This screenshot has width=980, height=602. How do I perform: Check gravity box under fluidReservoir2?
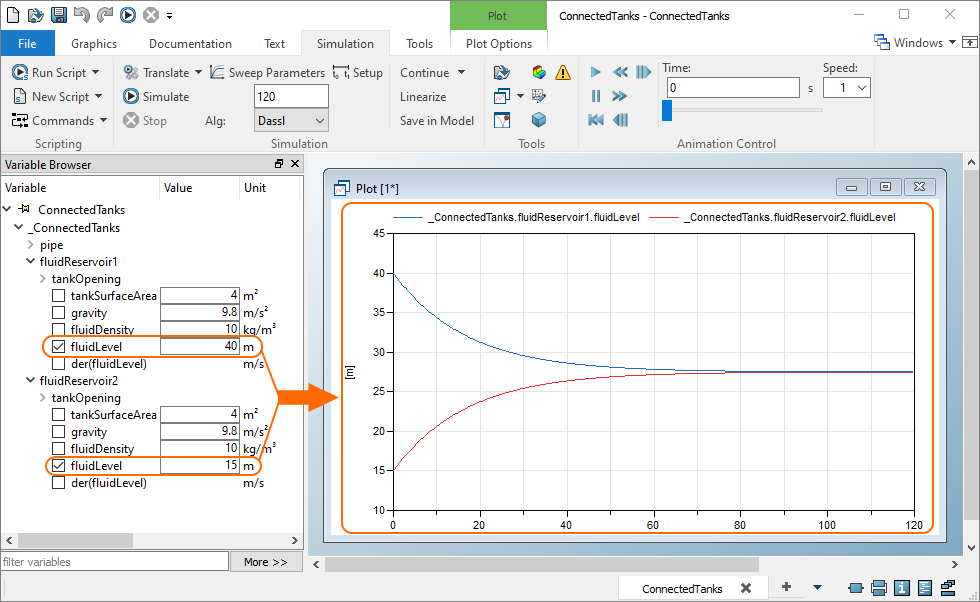(59, 432)
